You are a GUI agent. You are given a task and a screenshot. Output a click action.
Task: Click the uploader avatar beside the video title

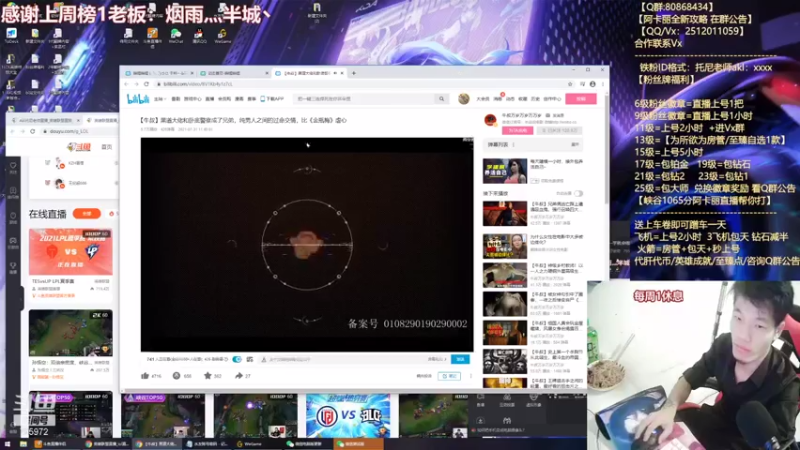tap(490, 120)
